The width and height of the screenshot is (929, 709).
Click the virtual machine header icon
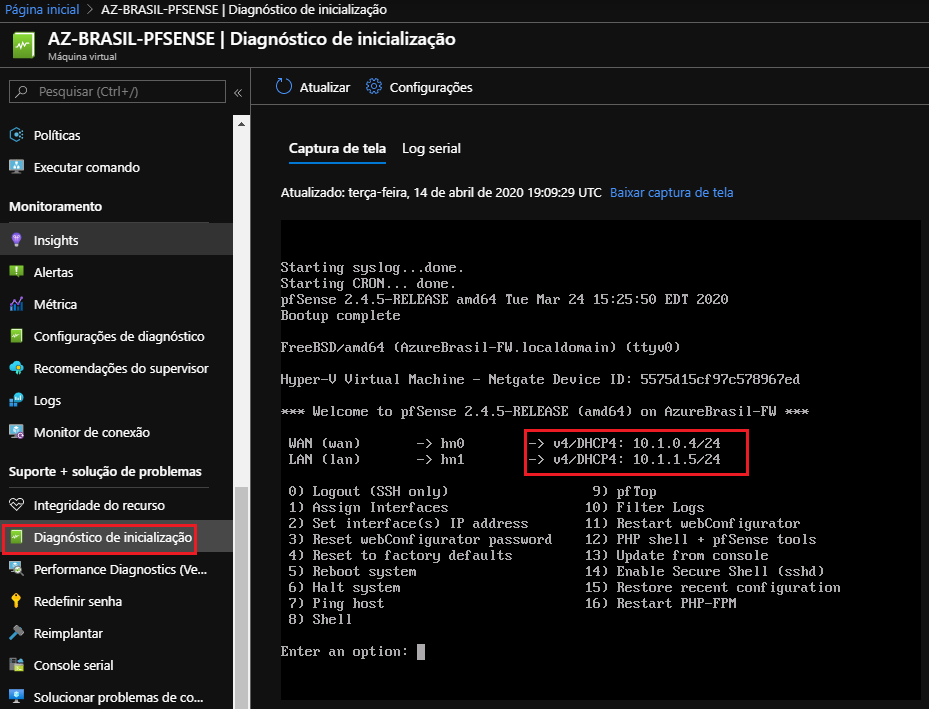click(x=24, y=45)
